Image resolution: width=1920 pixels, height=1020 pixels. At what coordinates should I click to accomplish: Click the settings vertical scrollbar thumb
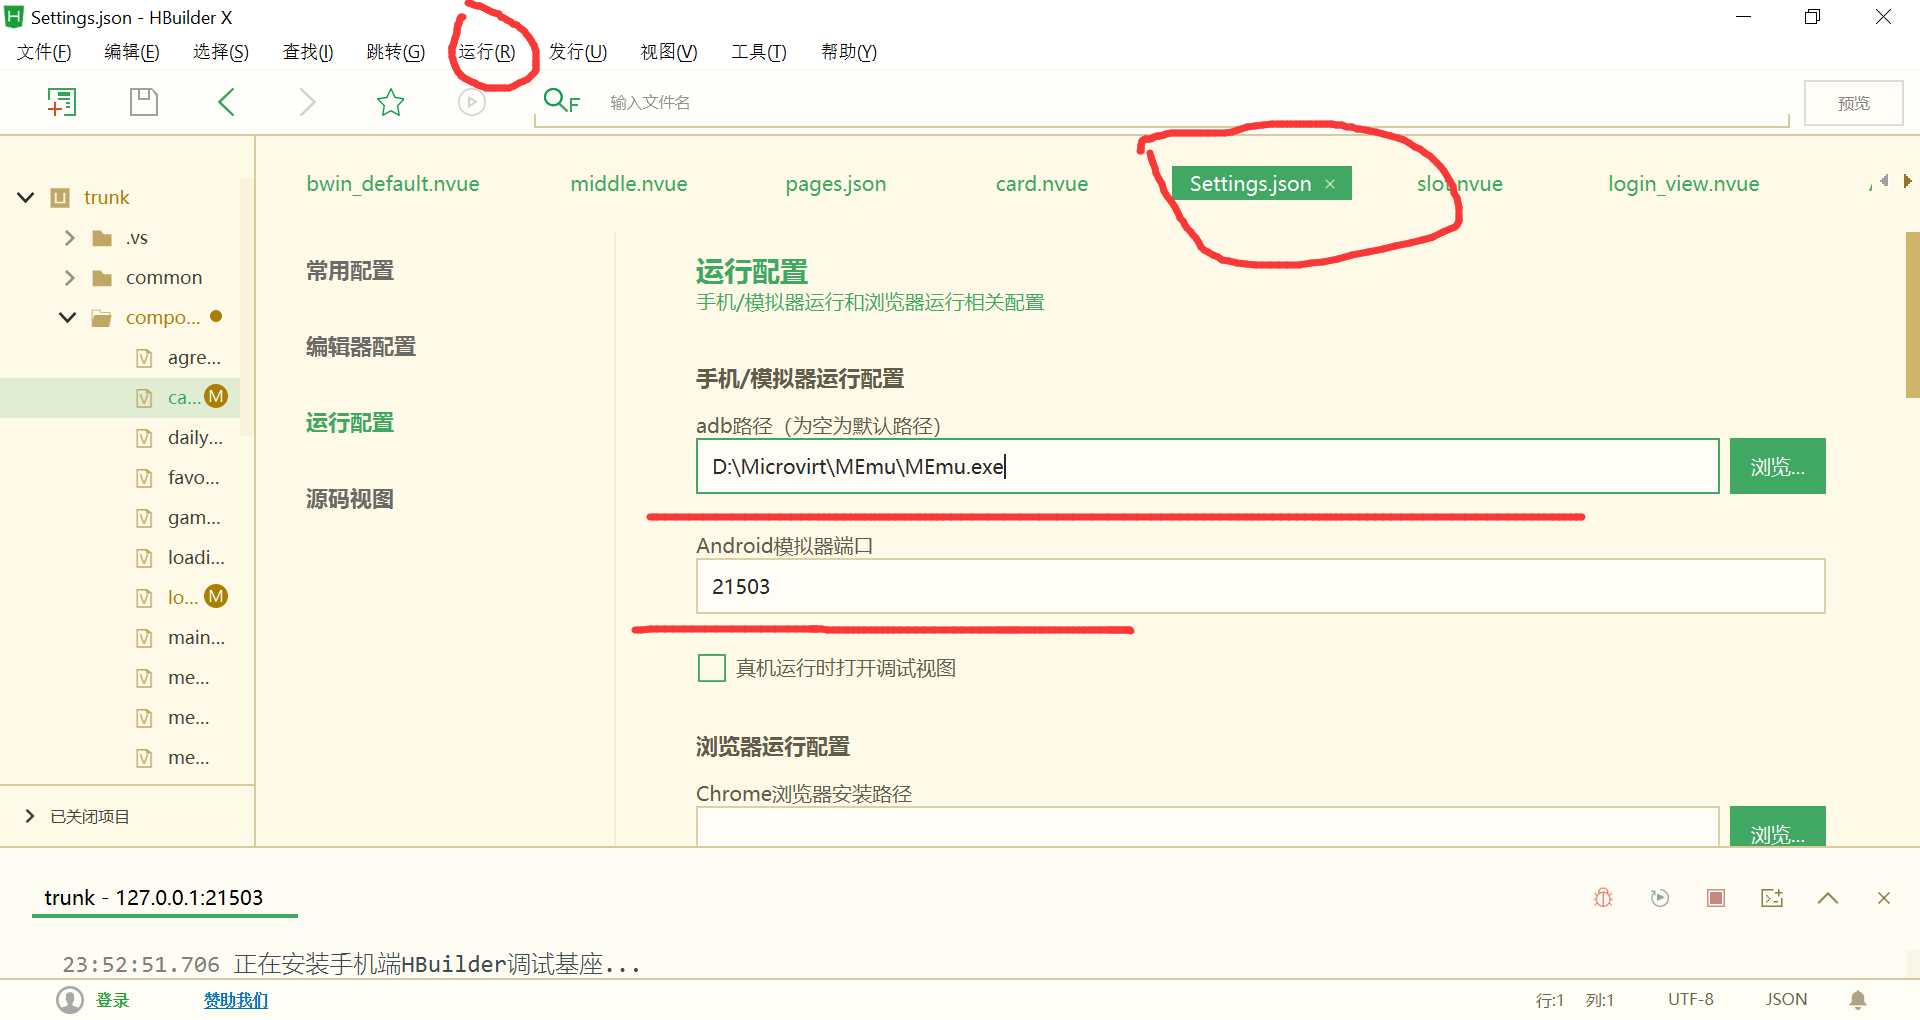pyautogui.click(x=1912, y=315)
